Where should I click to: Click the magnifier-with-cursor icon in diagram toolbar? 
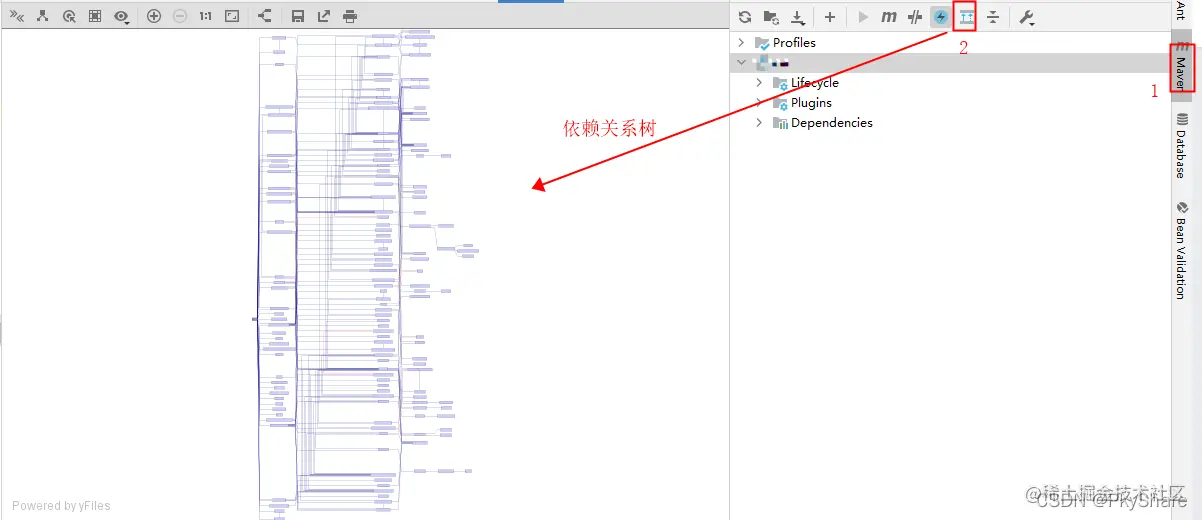(68, 16)
